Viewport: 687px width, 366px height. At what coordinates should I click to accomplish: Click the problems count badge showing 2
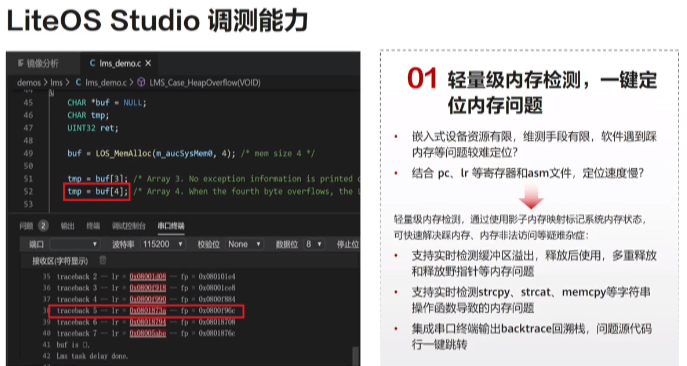tap(43, 226)
